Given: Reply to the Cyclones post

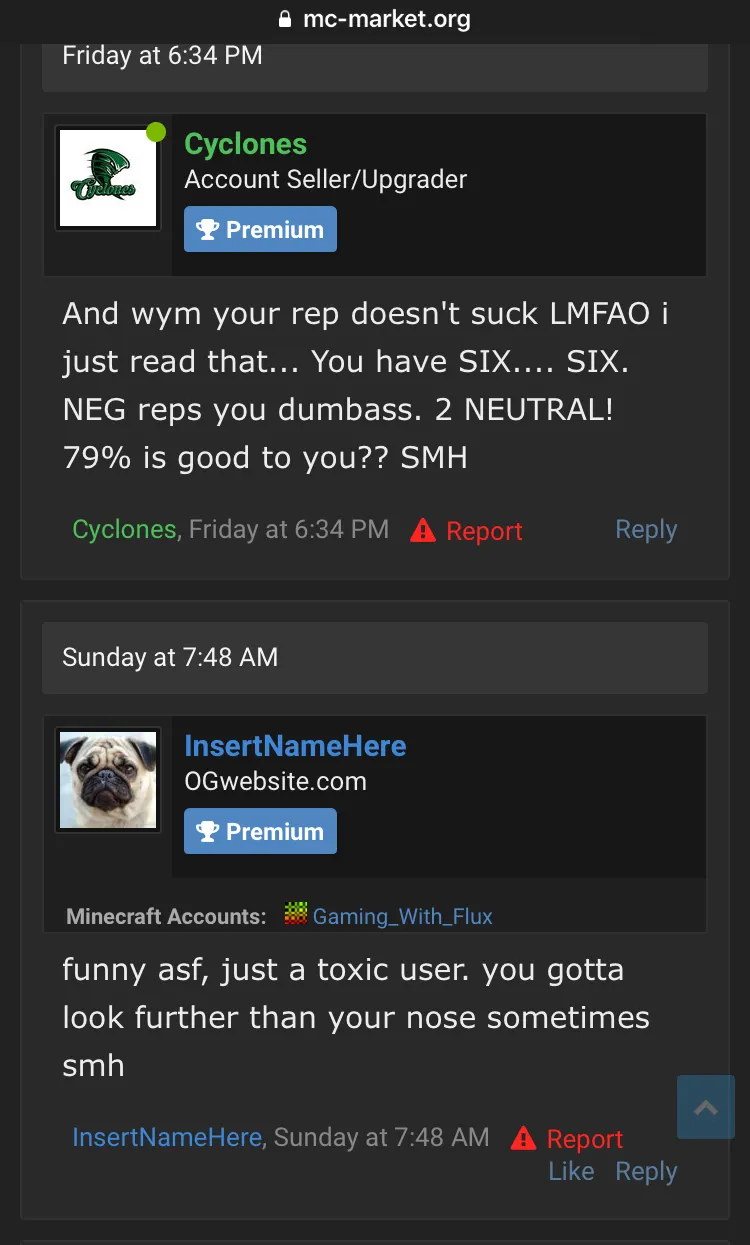Looking at the screenshot, I should point(646,529).
